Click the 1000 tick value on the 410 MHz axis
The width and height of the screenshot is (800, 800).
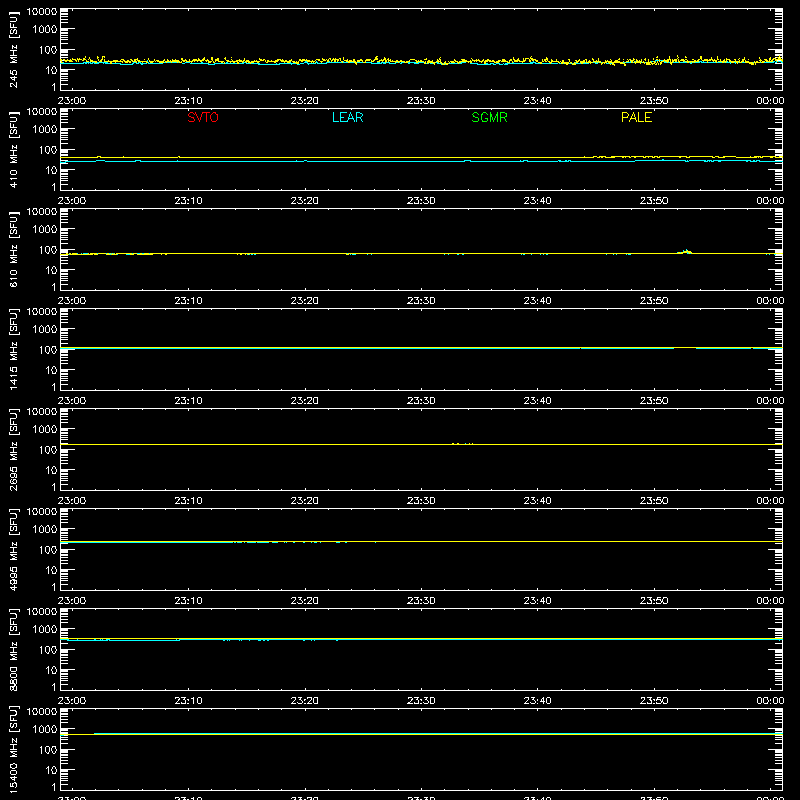(45, 130)
